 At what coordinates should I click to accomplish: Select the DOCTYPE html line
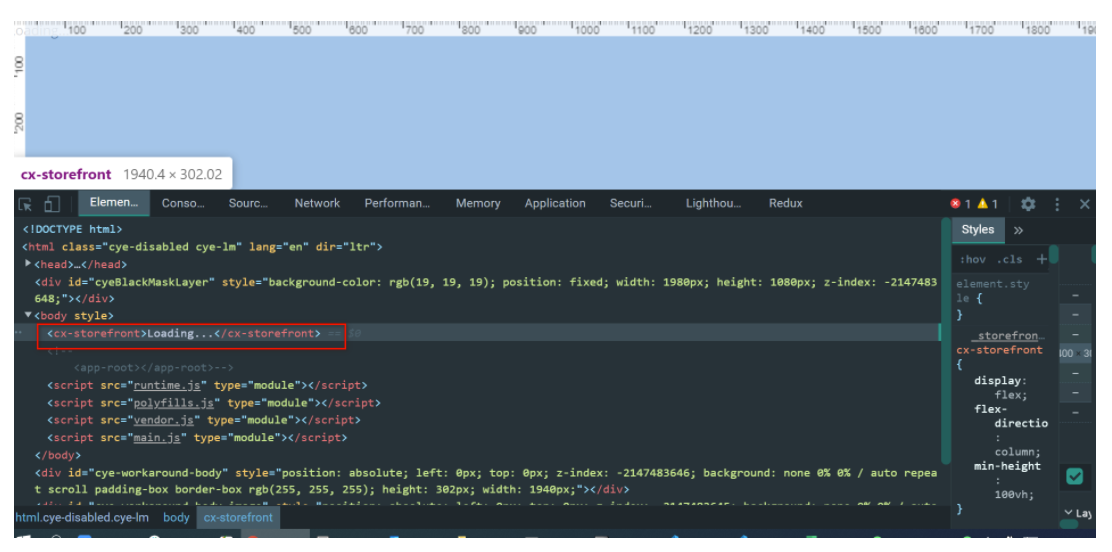coord(72,229)
